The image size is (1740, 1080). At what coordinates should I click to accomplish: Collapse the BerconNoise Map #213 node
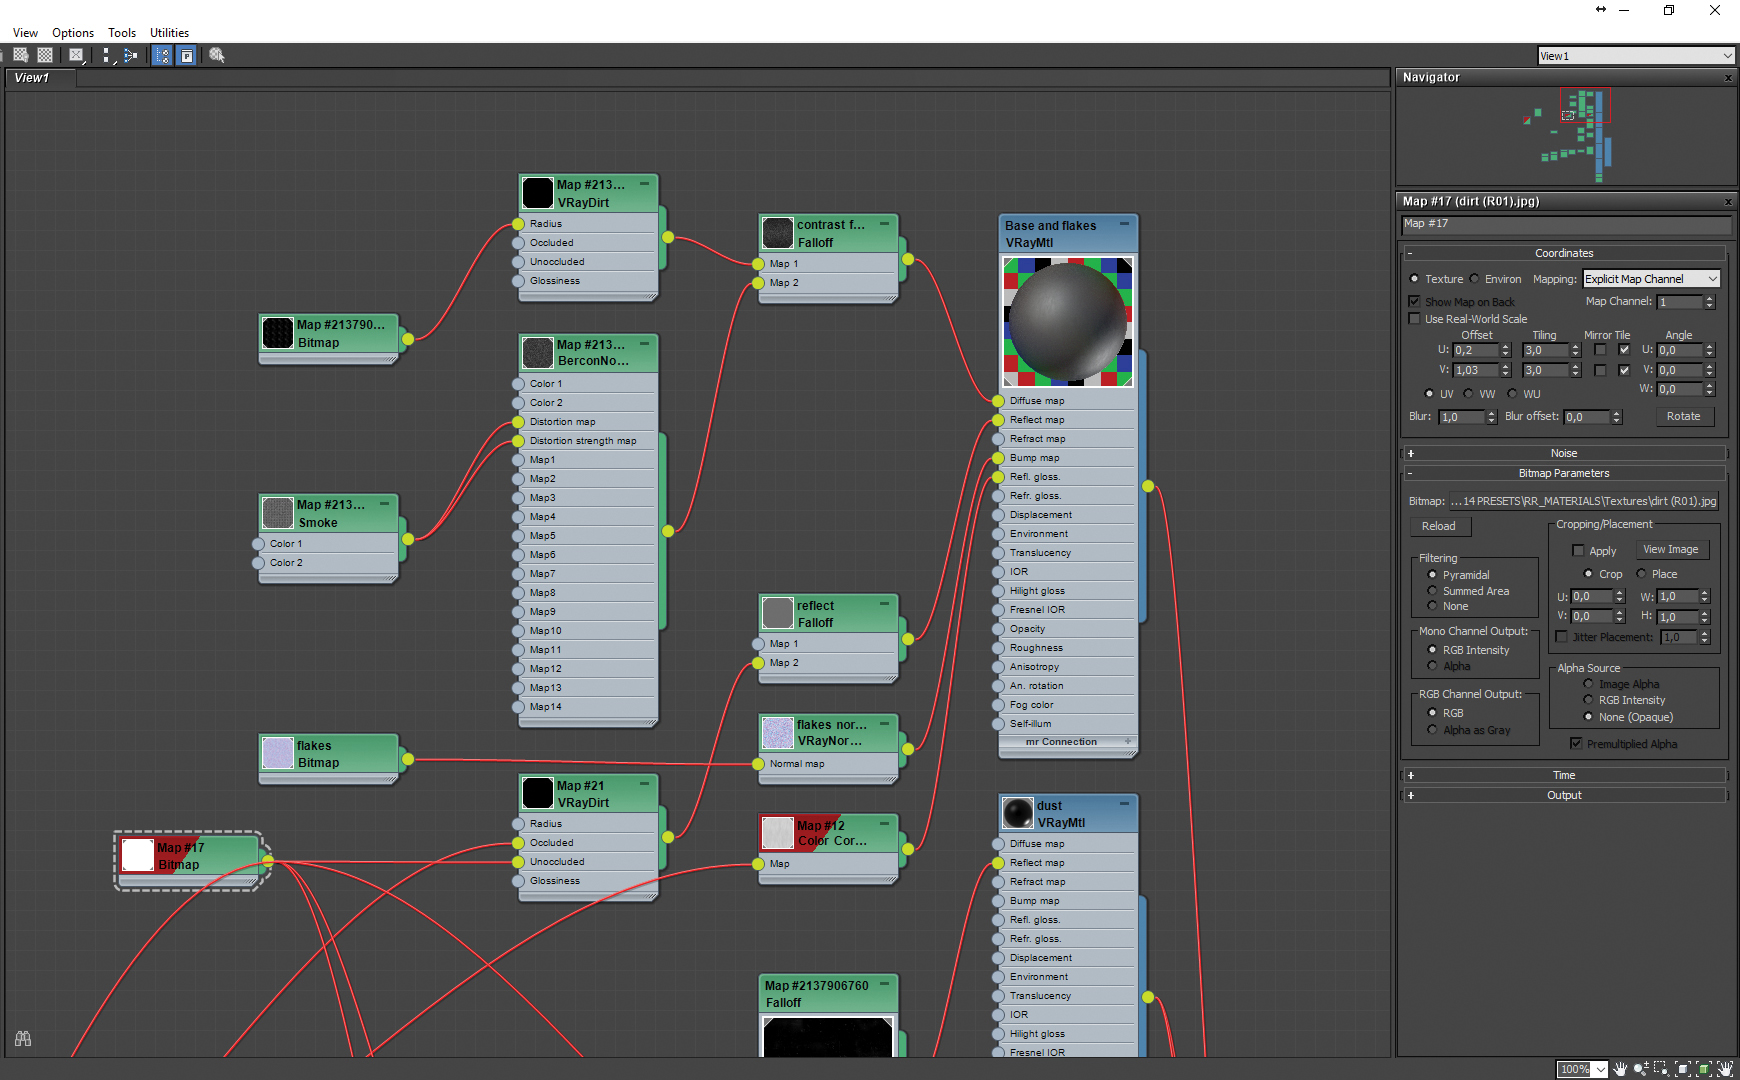(x=644, y=344)
